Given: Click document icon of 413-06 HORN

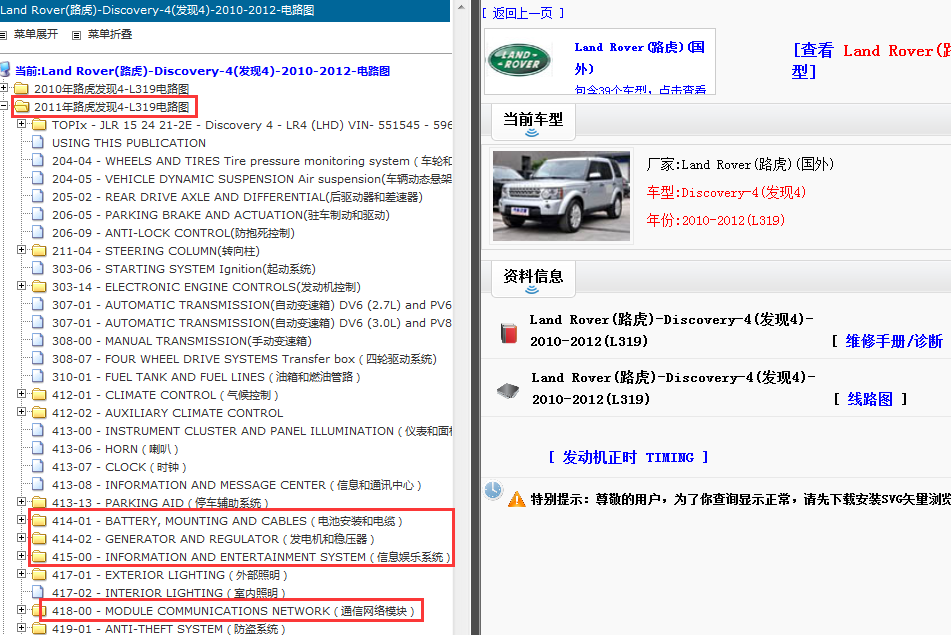Looking at the screenshot, I should coord(38,449).
